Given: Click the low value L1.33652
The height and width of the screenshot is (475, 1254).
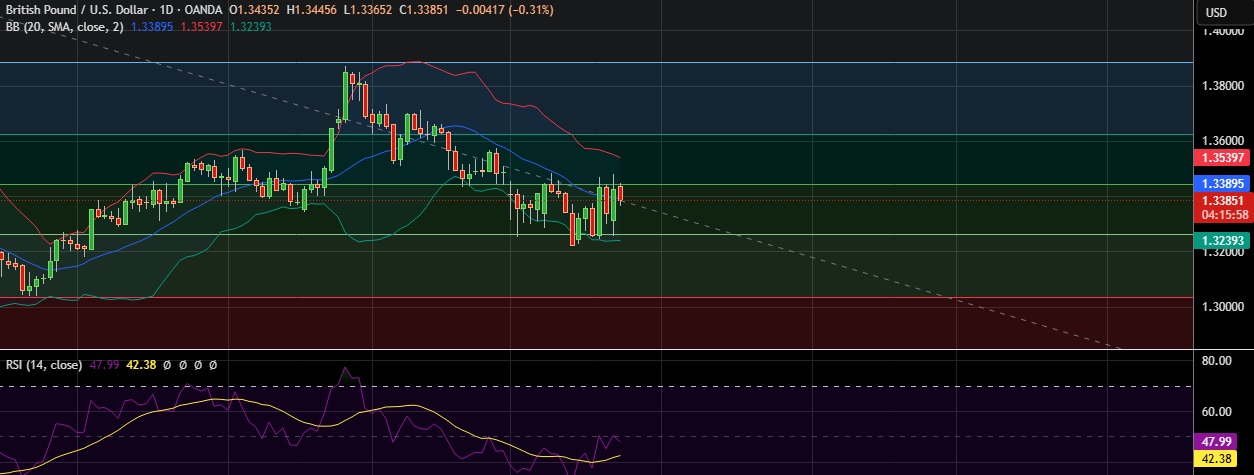Looking at the screenshot, I should (369, 10).
